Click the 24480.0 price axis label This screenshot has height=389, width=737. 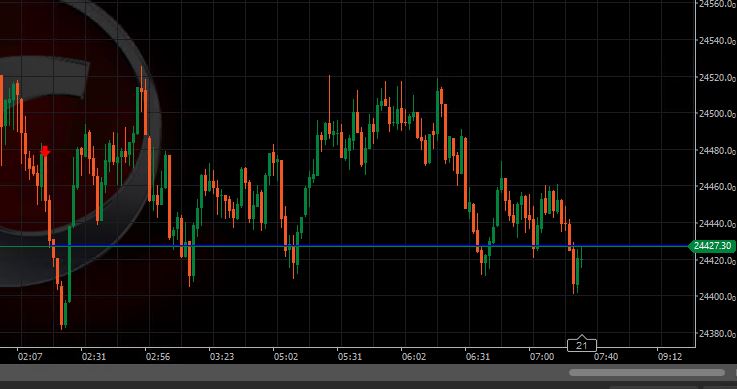click(x=717, y=150)
